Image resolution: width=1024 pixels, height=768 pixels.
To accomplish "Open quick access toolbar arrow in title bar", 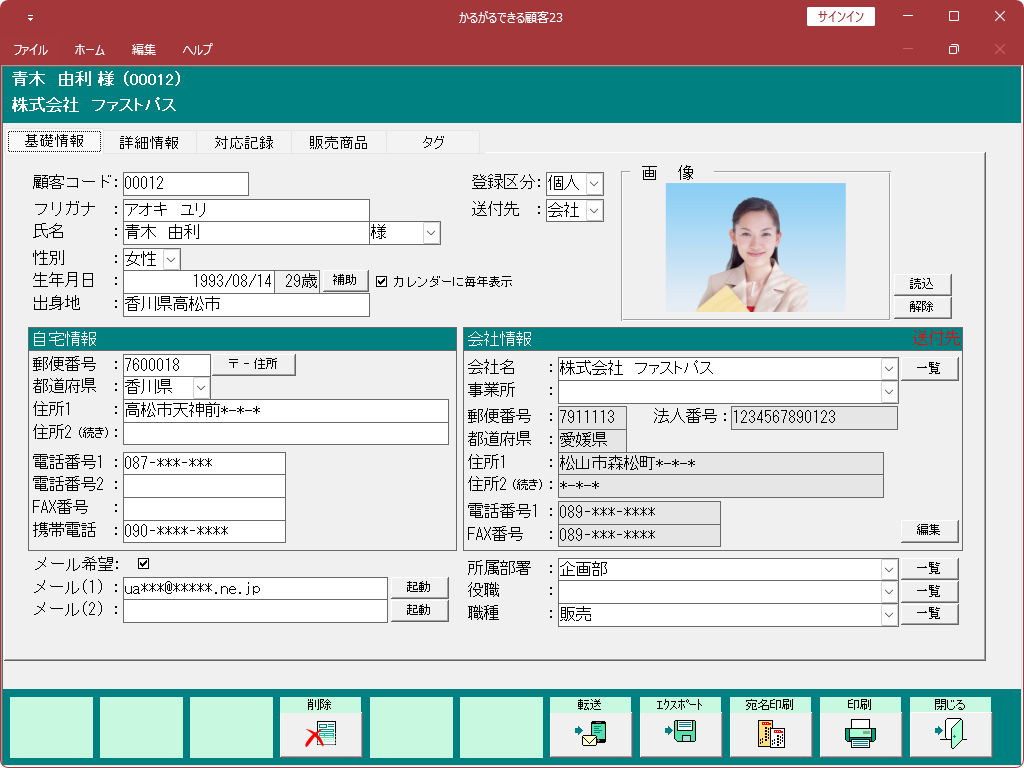I will pos(30,17).
